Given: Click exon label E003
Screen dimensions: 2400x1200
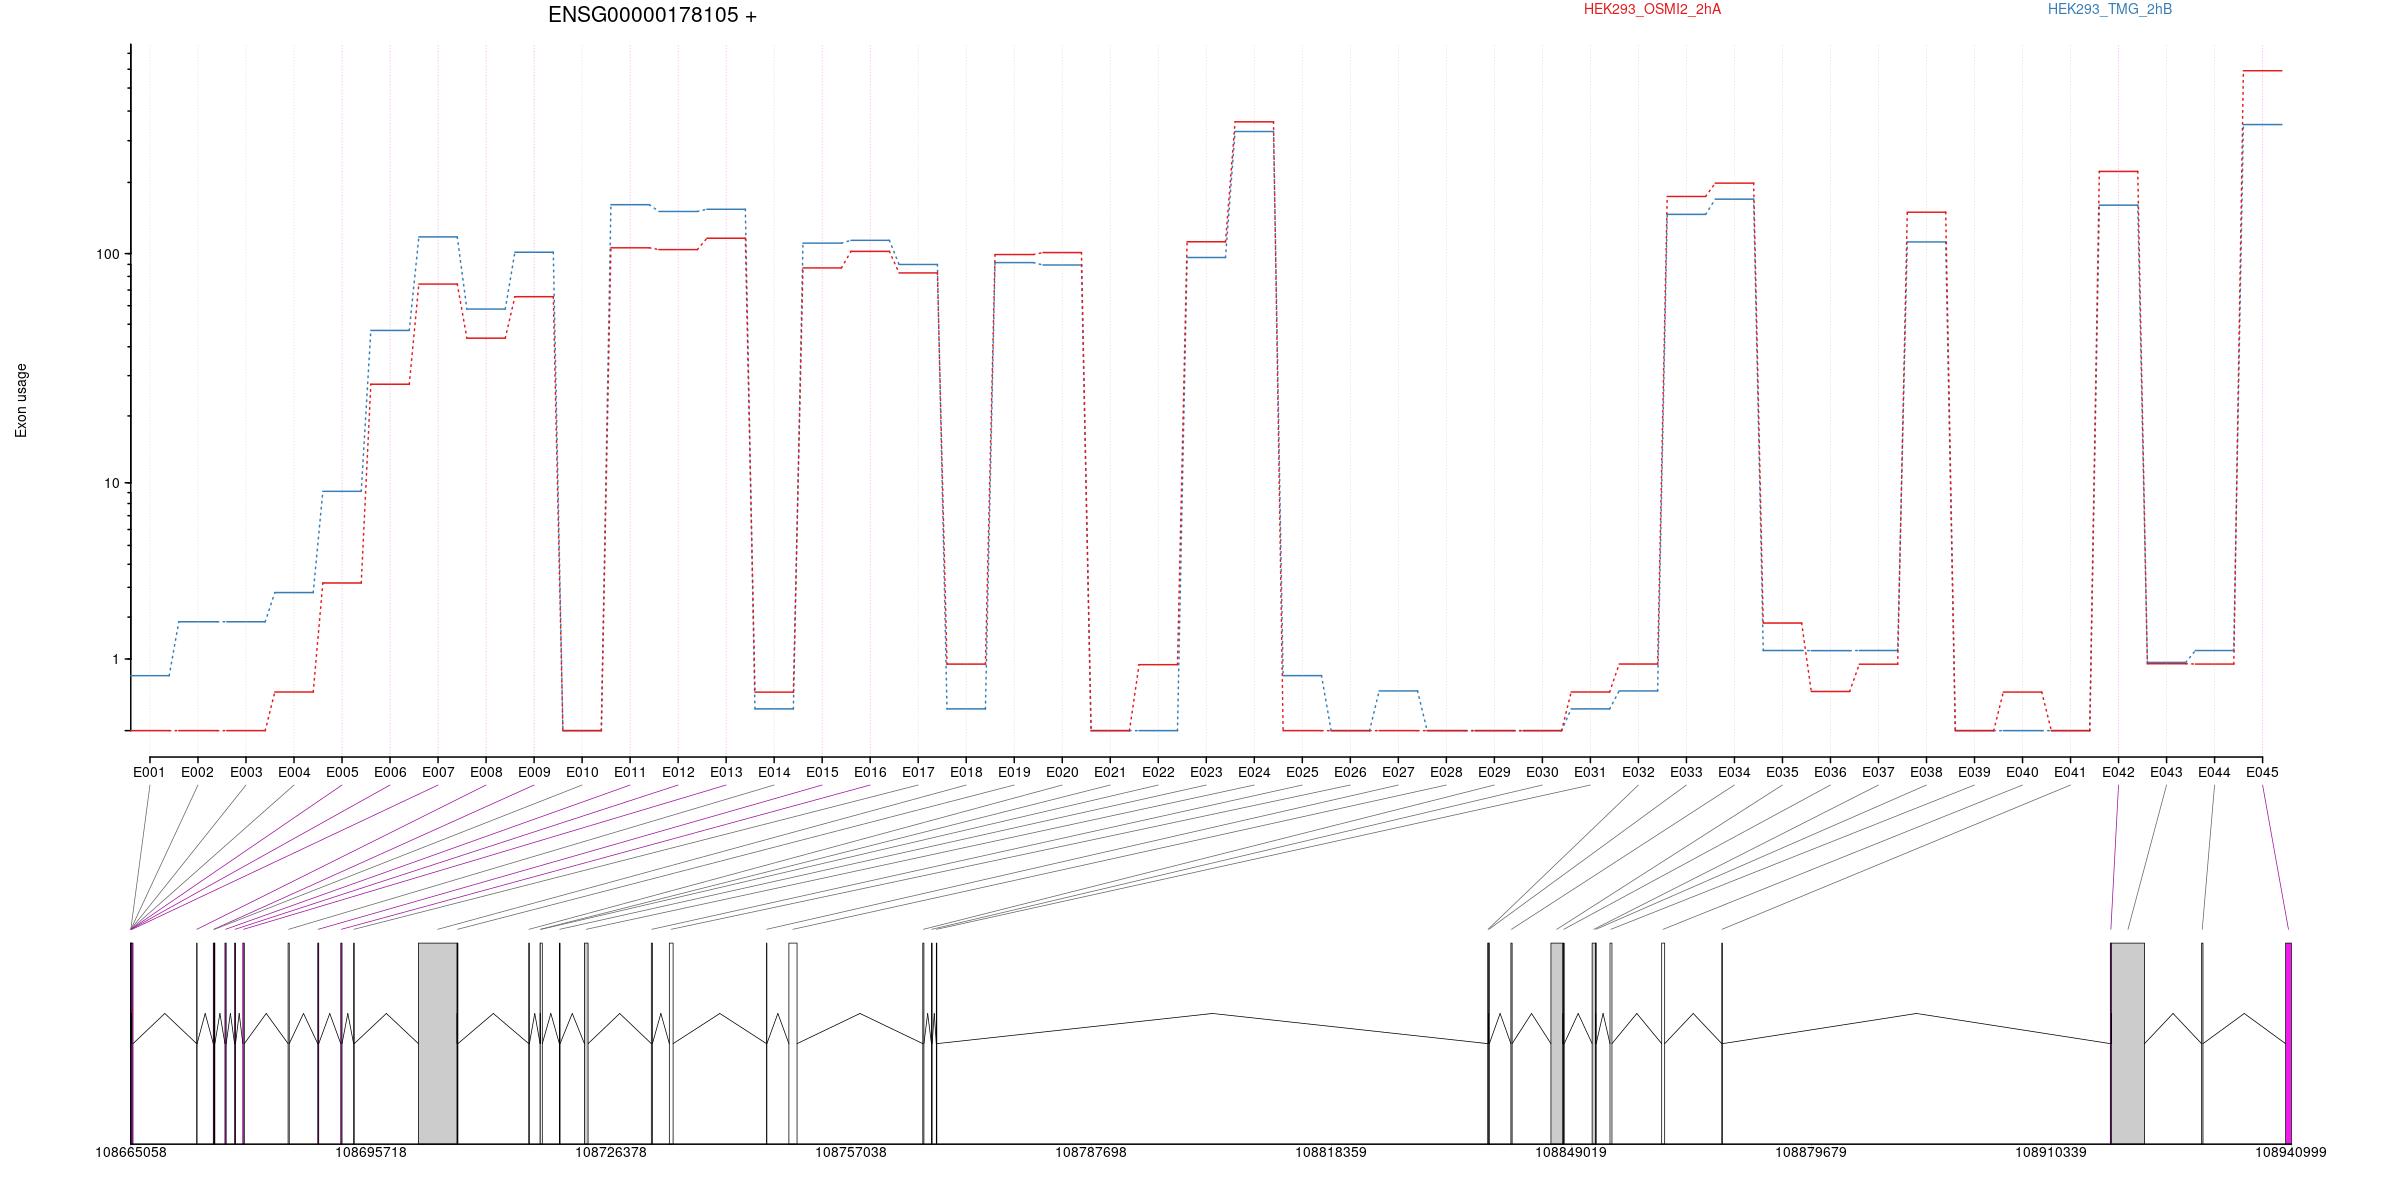Looking at the screenshot, I should [x=246, y=772].
